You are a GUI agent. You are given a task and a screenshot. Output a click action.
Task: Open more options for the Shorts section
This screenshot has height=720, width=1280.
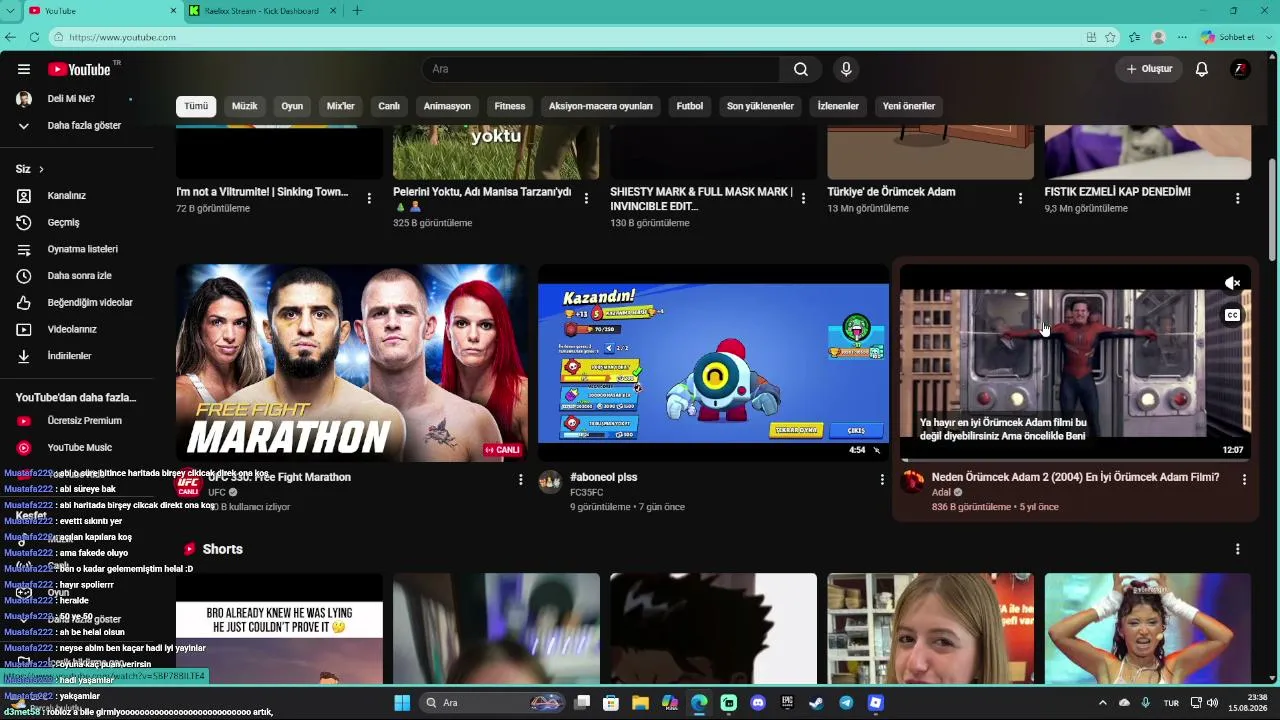(1237, 549)
